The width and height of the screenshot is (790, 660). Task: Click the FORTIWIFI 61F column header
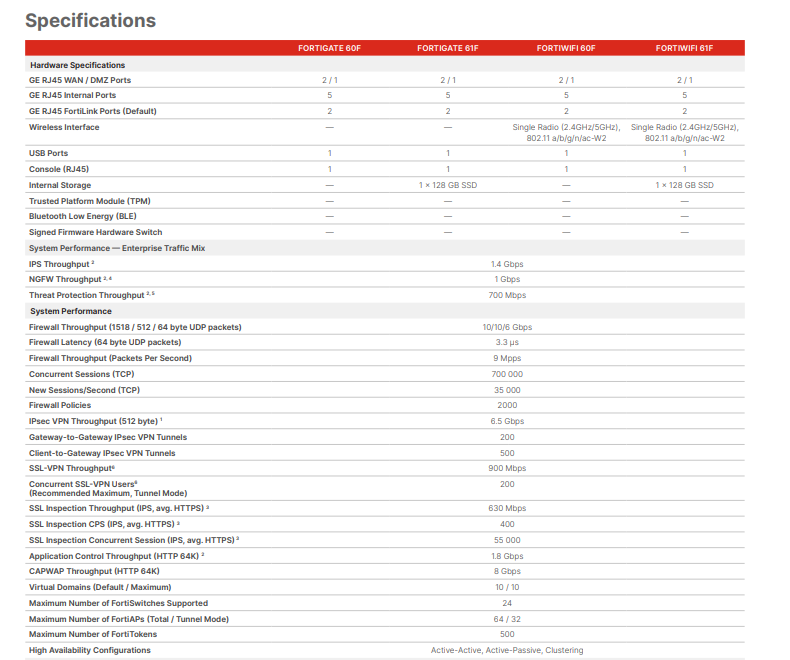[x=684, y=48]
